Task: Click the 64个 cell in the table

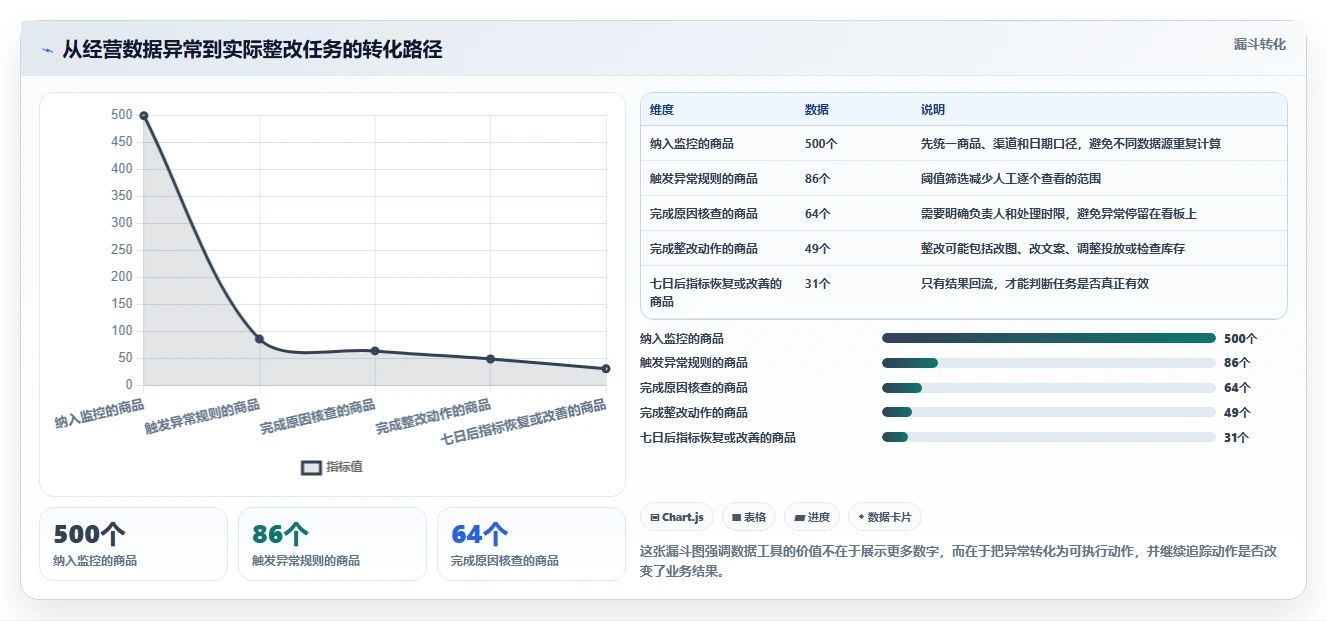Action: [817, 214]
